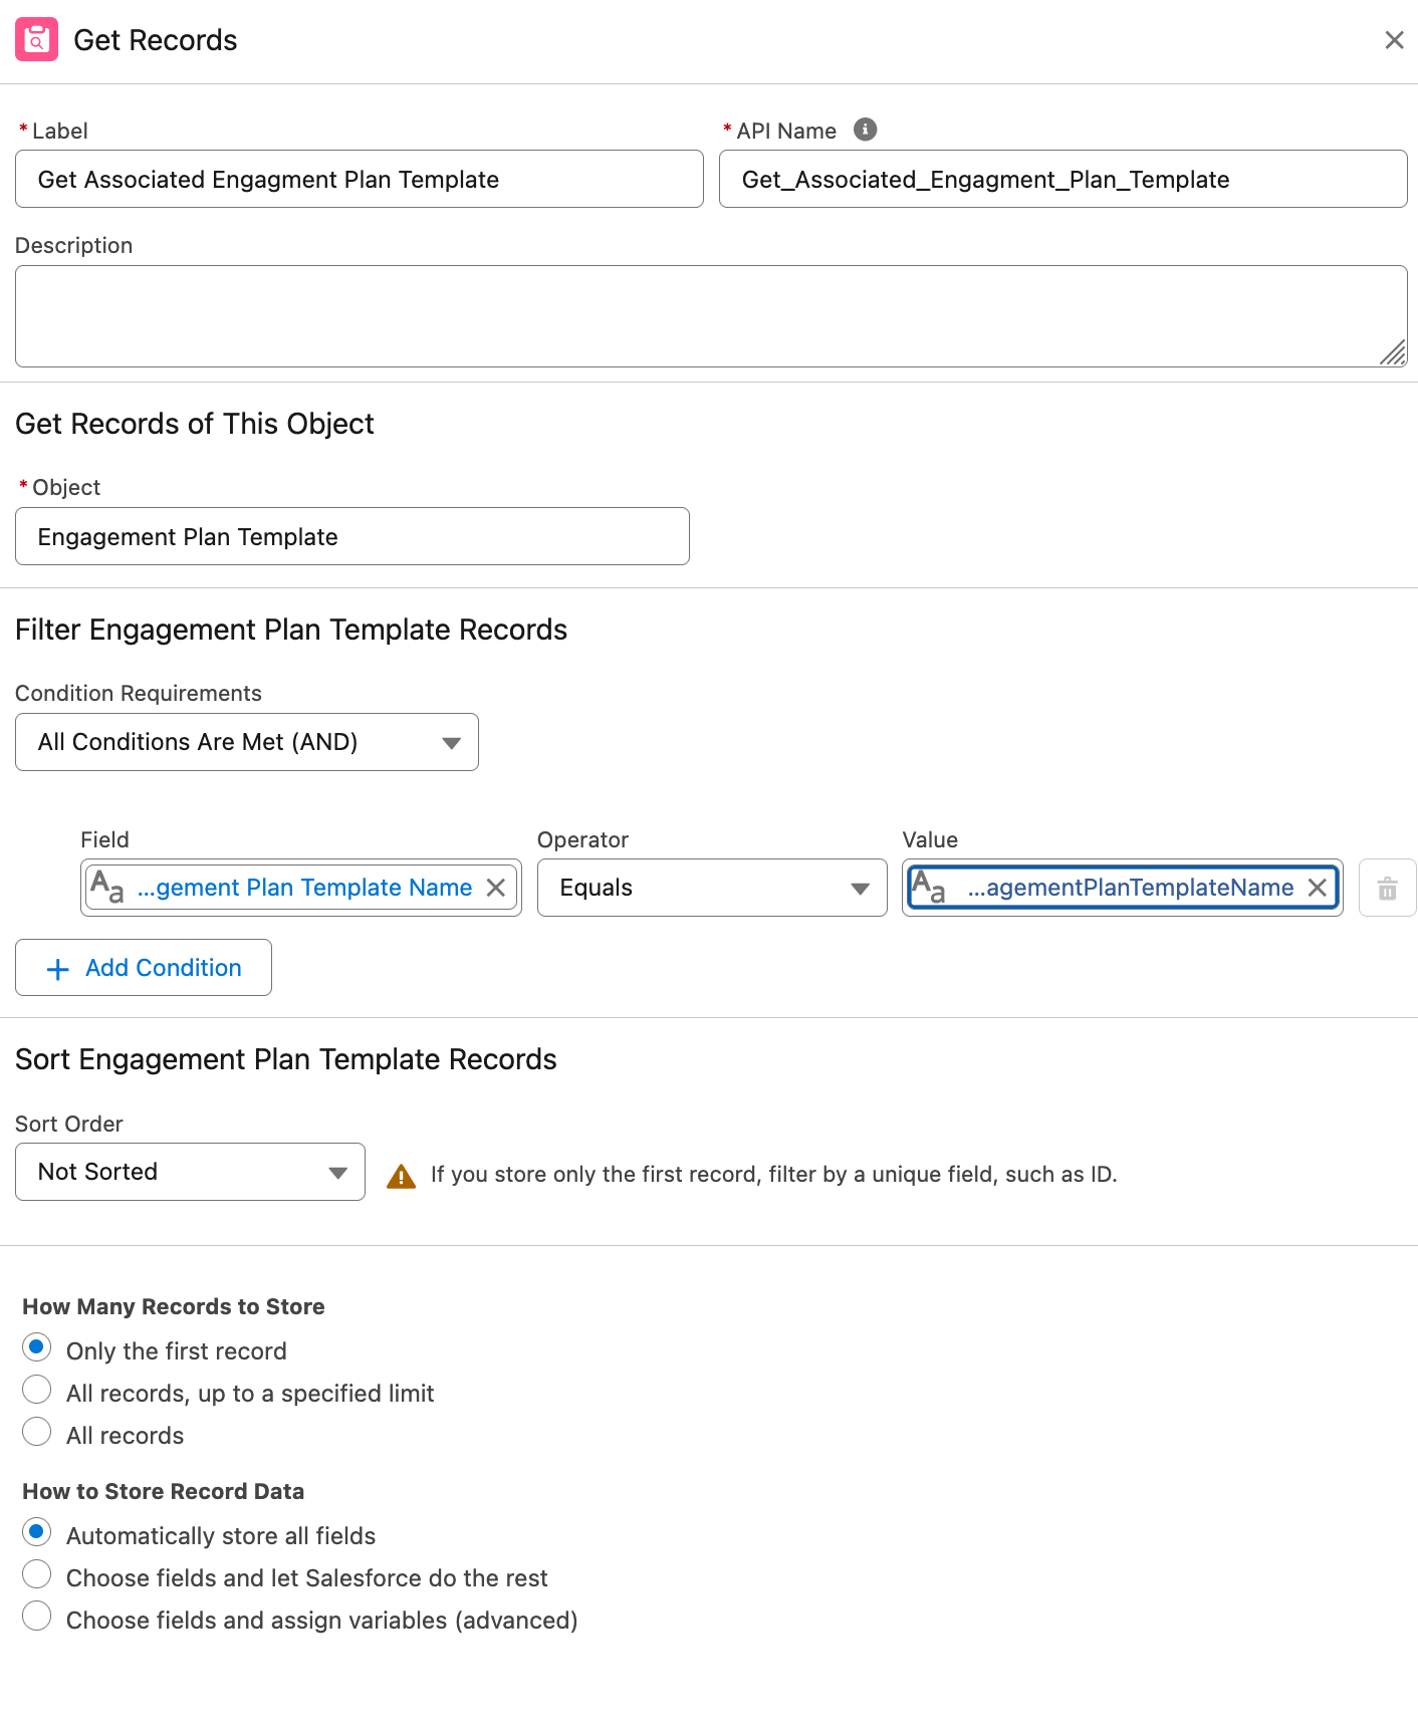
Task: Edit the Label input field
Action: [359, 179]
